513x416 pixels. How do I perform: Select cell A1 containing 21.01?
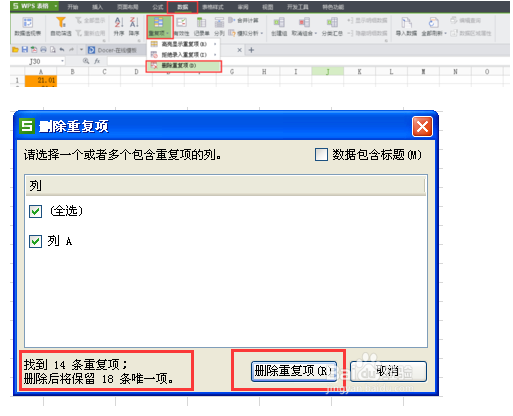pos(41,80)
